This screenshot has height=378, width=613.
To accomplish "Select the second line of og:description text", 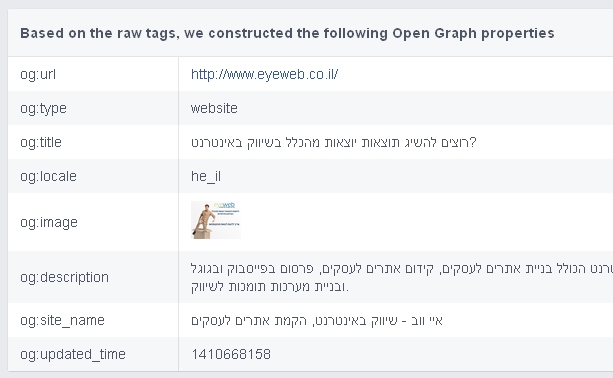I will tap(270, 287).
